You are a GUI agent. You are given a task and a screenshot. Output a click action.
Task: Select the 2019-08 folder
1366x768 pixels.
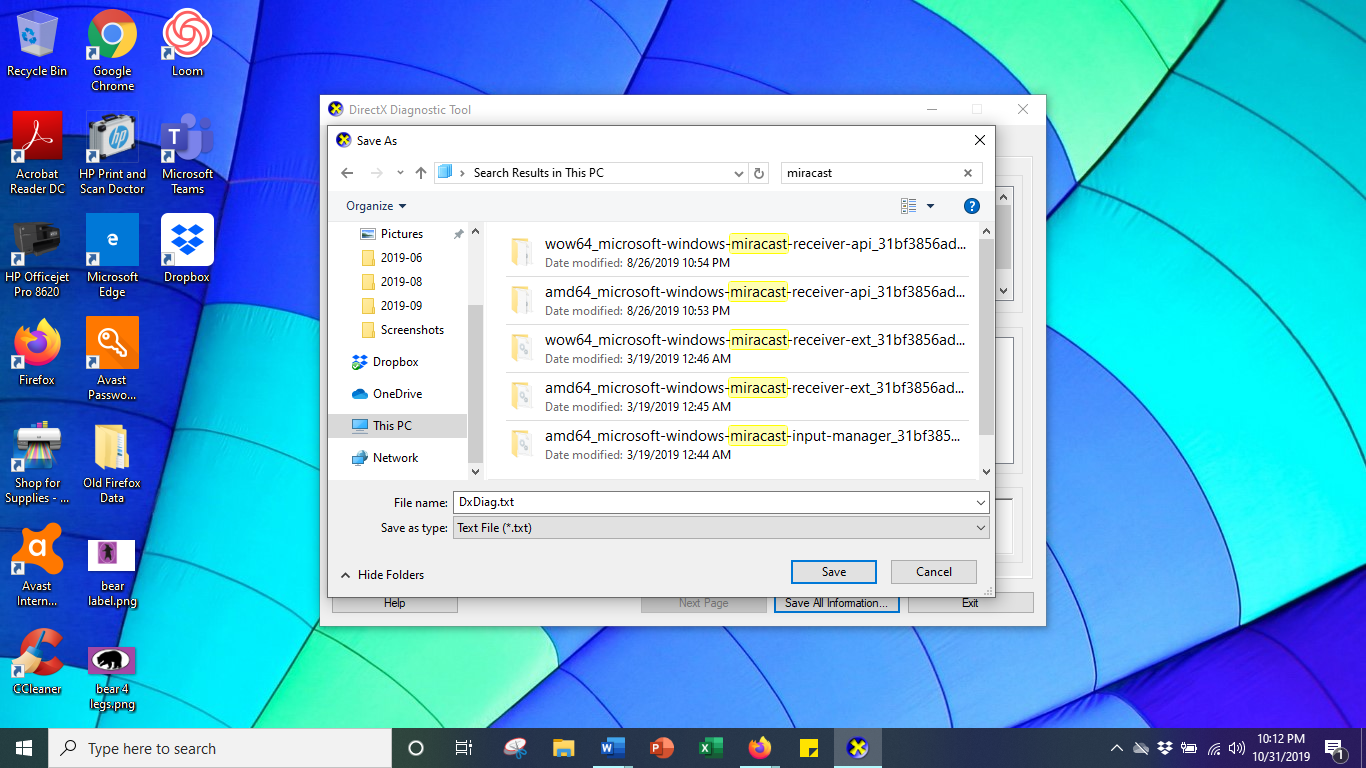pos(401,282)
